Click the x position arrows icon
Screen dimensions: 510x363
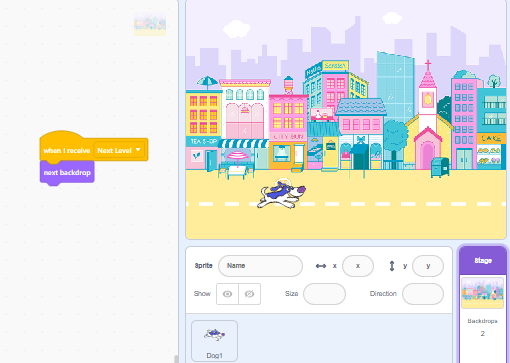(x=321, y=266)
